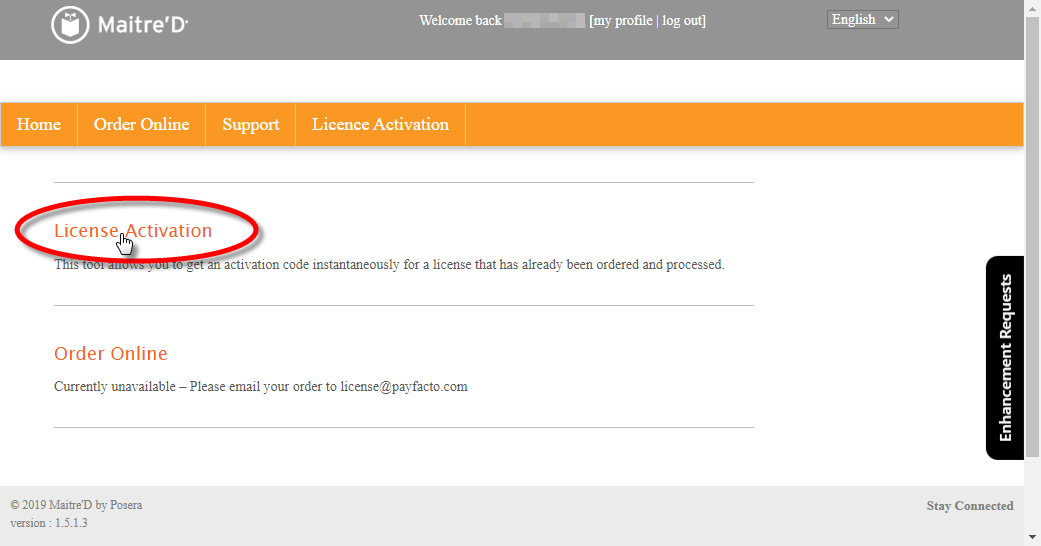The width and height of the screenshot is (1041, 546).
Task: Click the Maitre'D logo icon
Action: tap(70, 25)
